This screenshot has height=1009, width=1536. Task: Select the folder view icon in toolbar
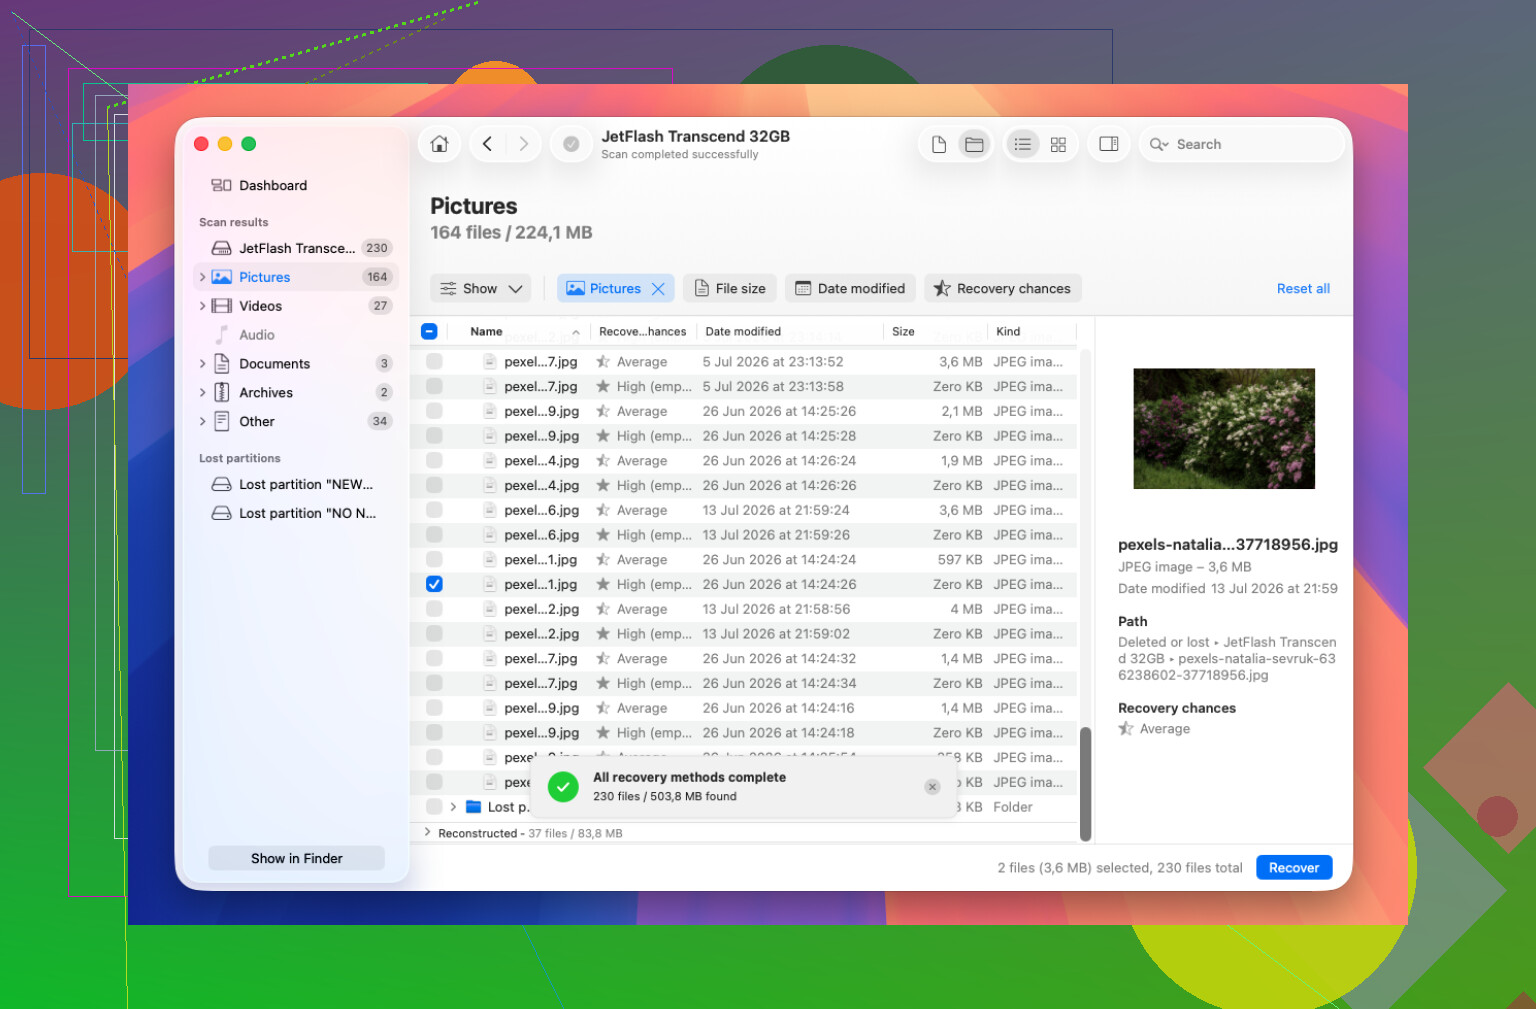pyautogui.click(x=974, y=144)
